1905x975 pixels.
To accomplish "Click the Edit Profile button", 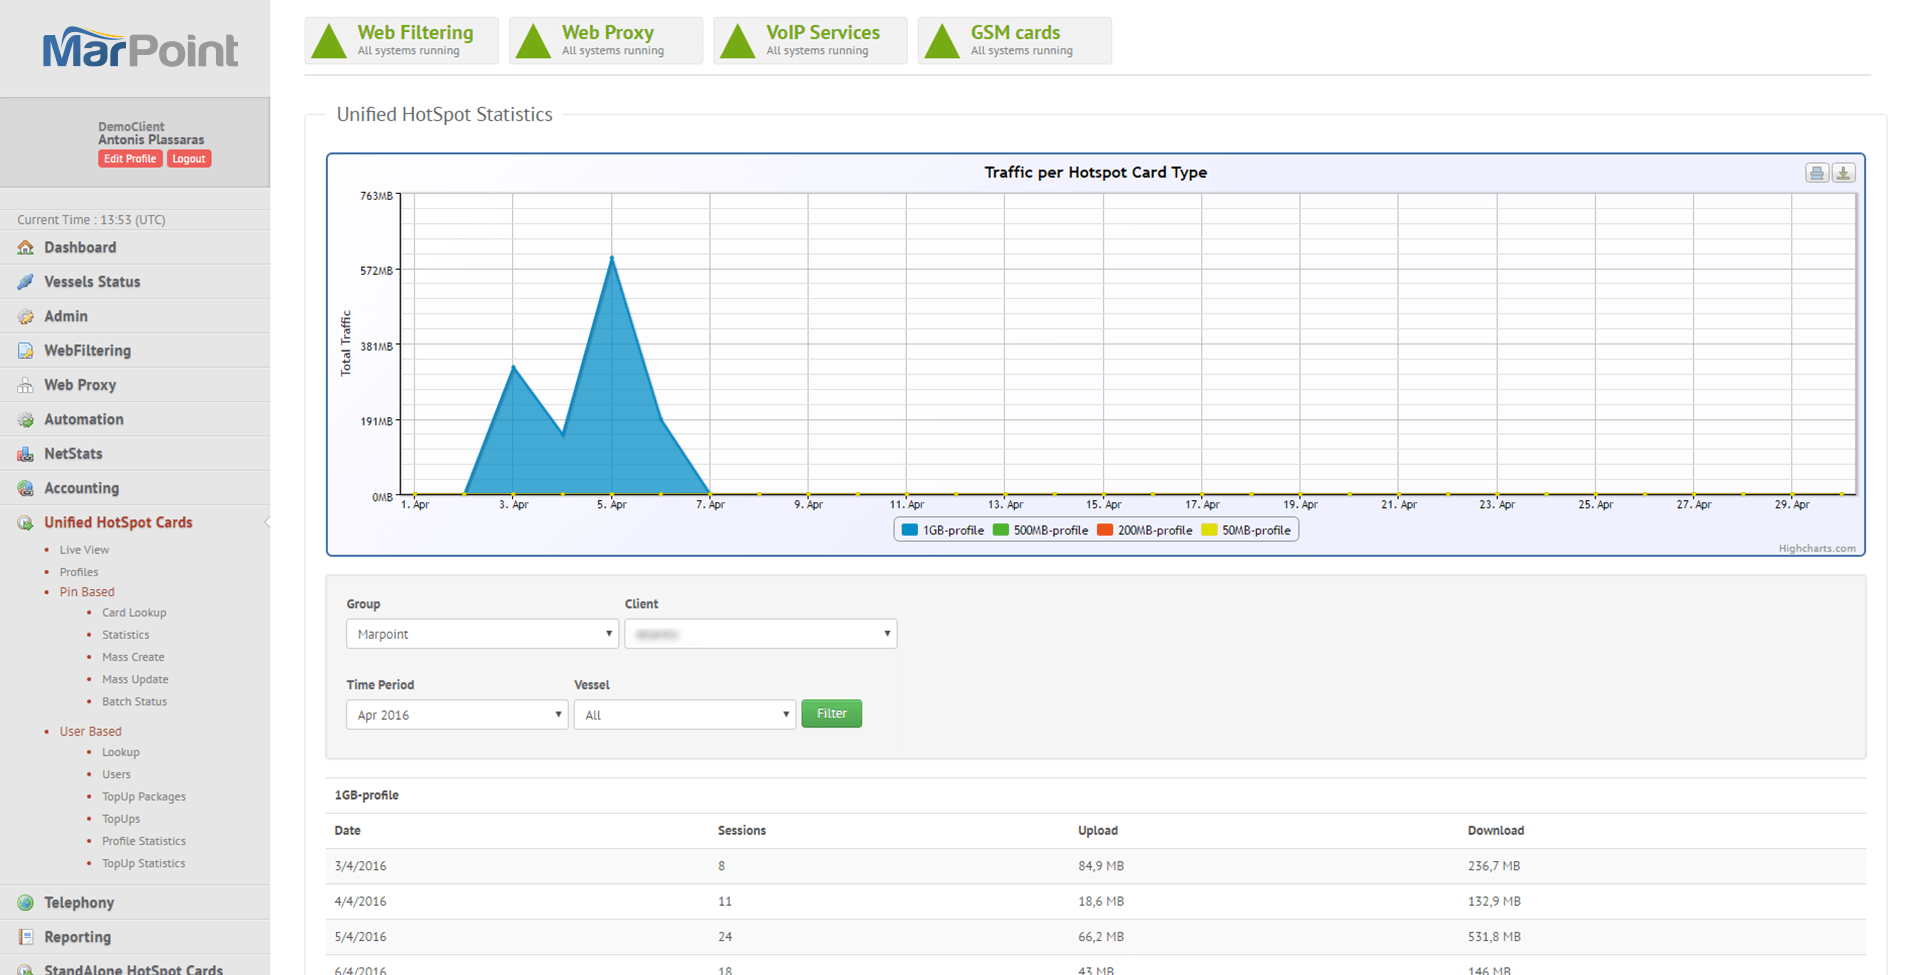I will [130, 159].
